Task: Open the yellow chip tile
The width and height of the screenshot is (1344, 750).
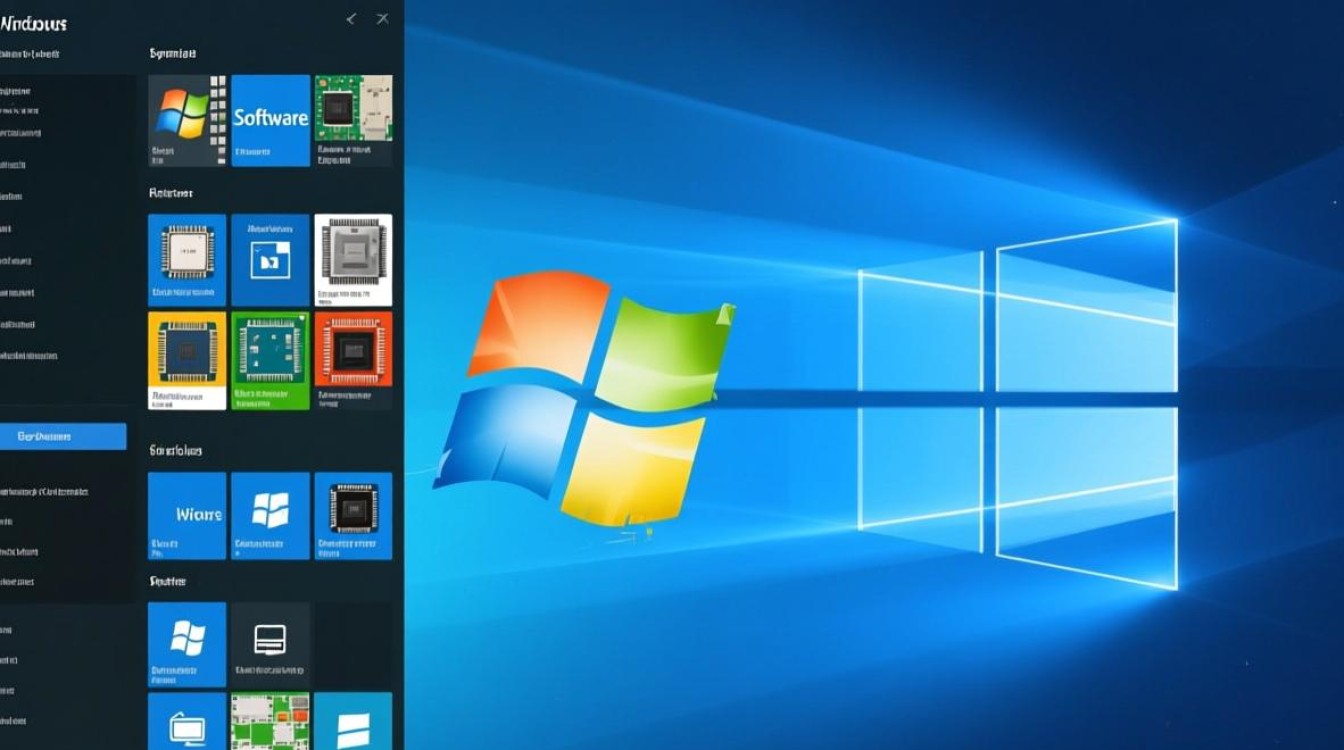Action: [186, 360]
